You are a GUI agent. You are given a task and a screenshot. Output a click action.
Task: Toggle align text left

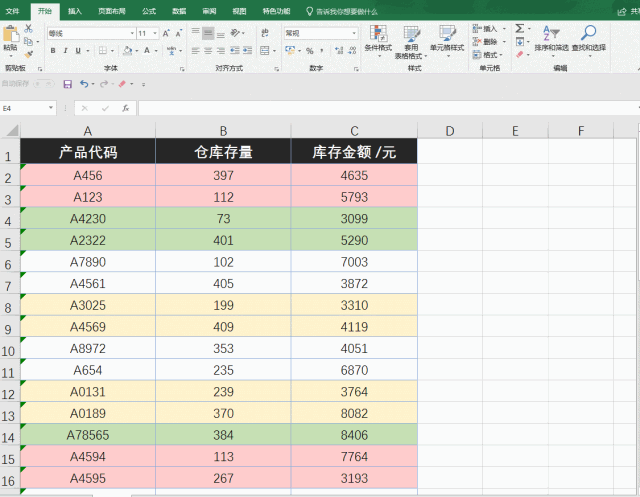point(196,51)
